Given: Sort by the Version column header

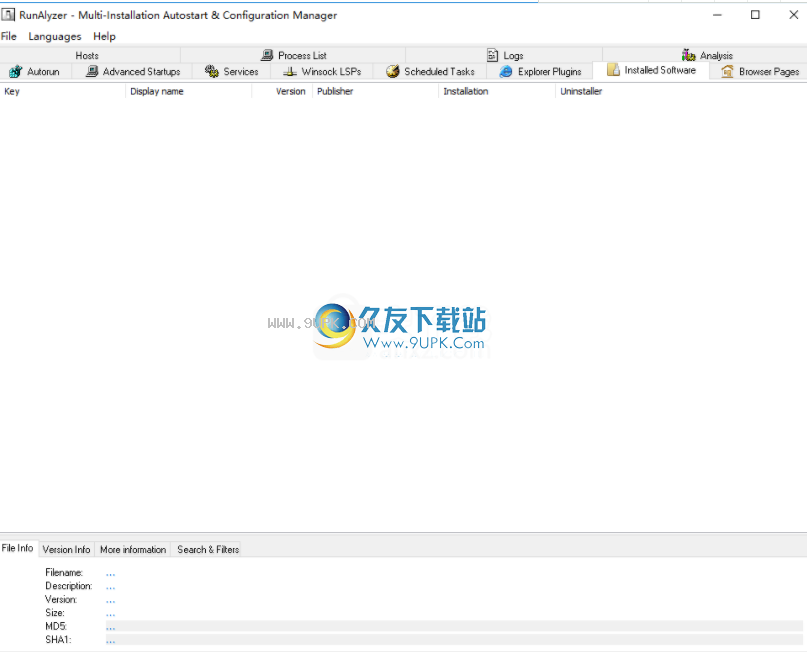Looking at the screenshot, I should pyautogui.click(x=282, y=91).
